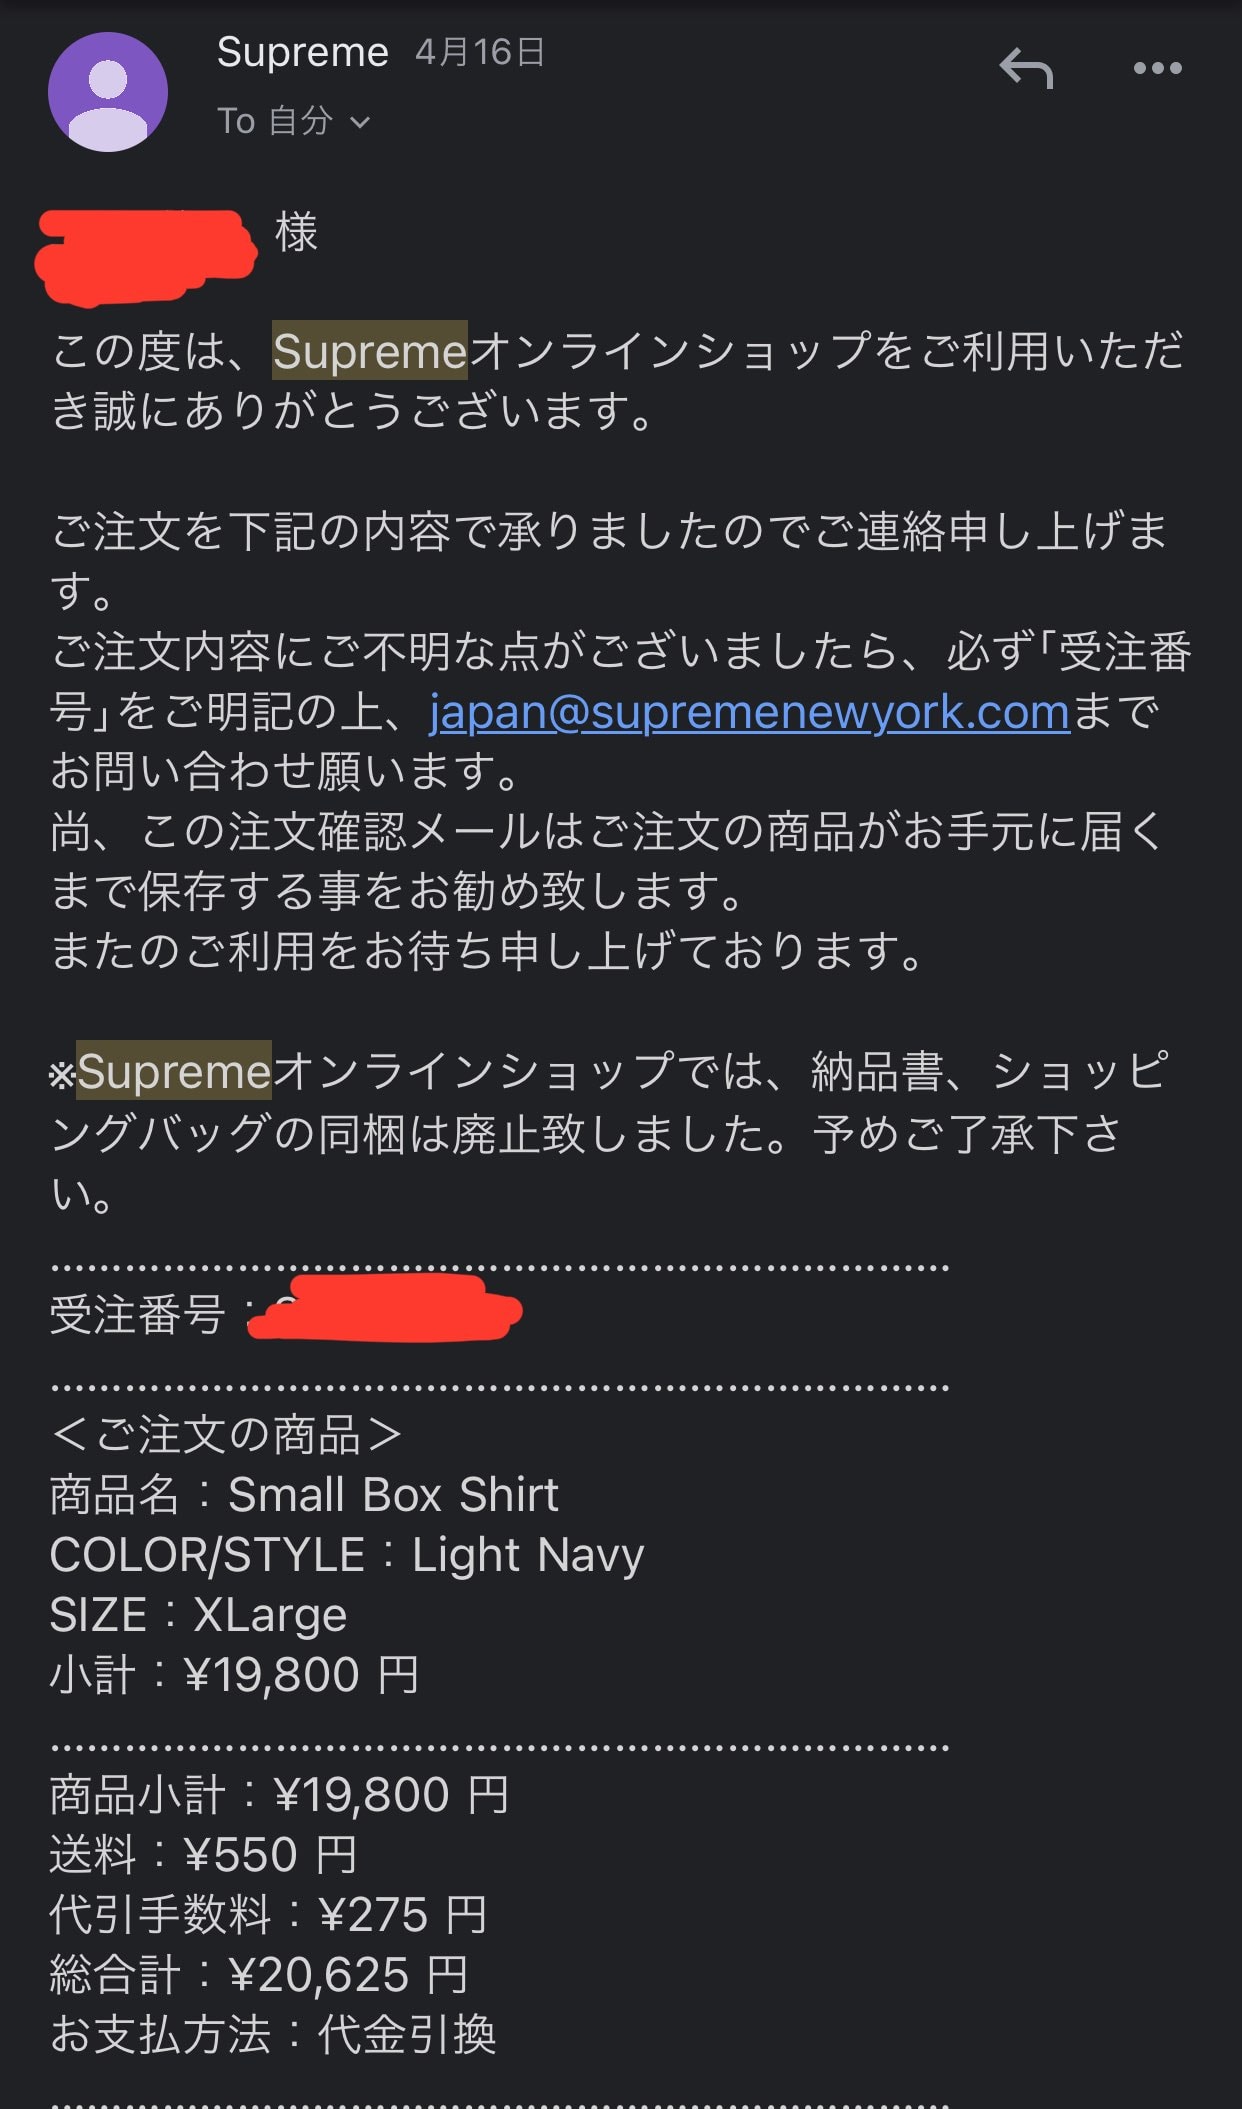This screenshot has width=1242, height=2109.
Task: Tap the reply arrow icon
Action: pyautogui.click(x=1026, y=69)
